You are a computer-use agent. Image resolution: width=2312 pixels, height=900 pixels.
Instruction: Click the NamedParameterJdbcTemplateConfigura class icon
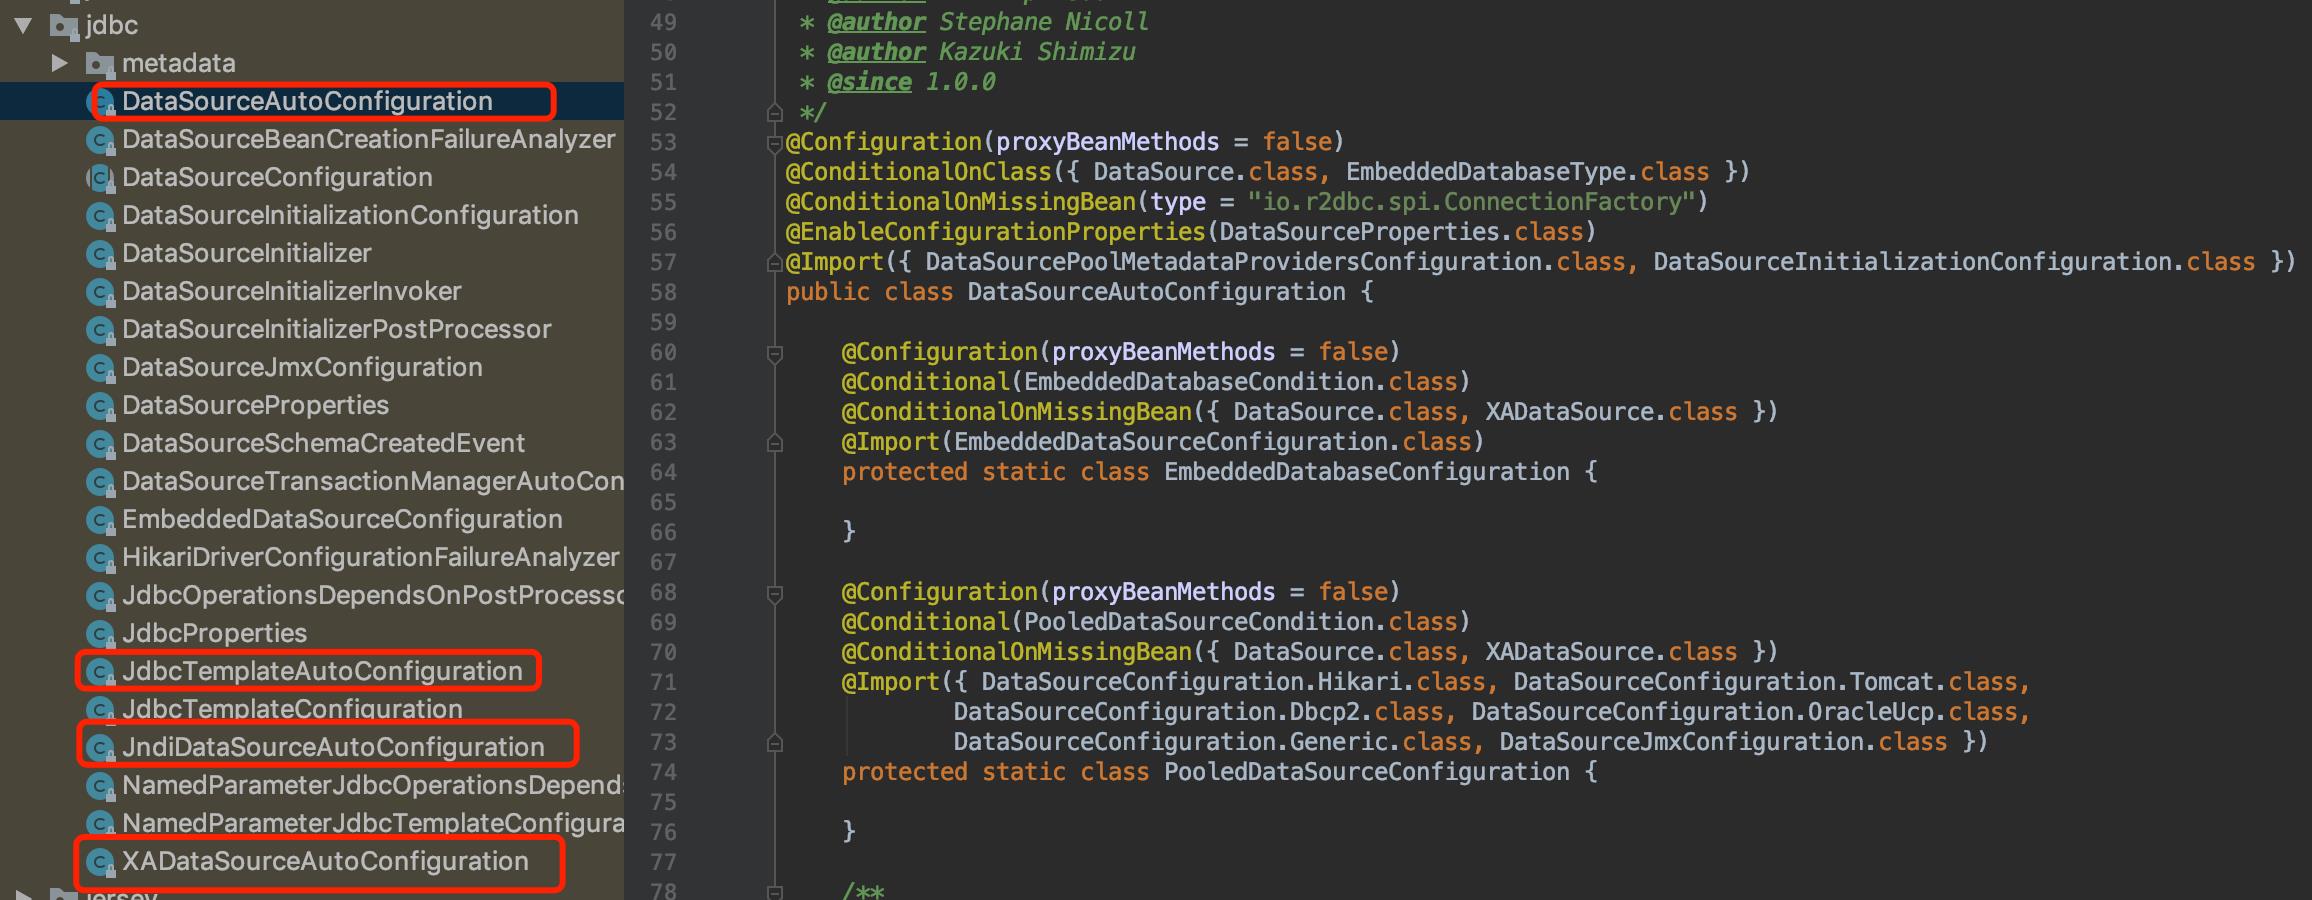point(100,824)
